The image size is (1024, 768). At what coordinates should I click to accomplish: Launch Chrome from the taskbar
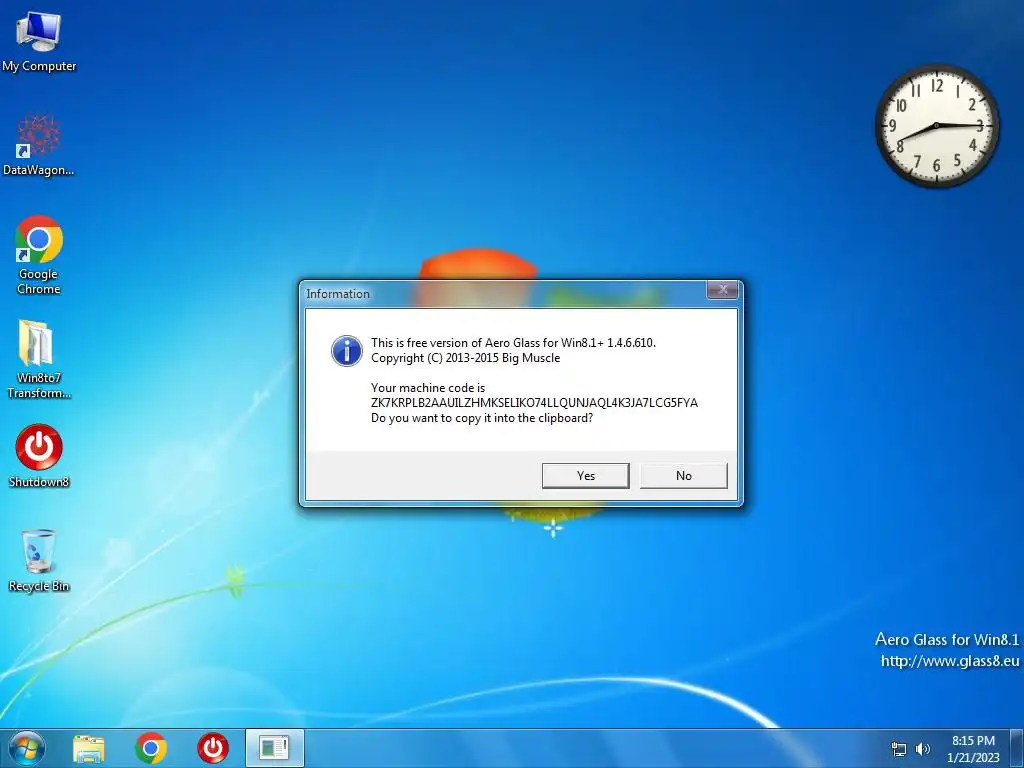point(151,748)
